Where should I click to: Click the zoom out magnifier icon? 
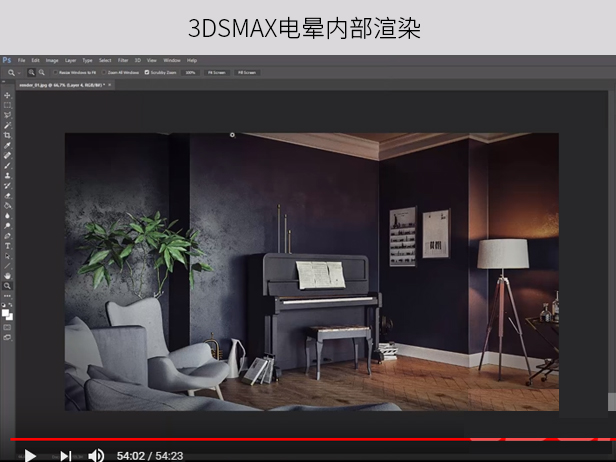point(41,73)
